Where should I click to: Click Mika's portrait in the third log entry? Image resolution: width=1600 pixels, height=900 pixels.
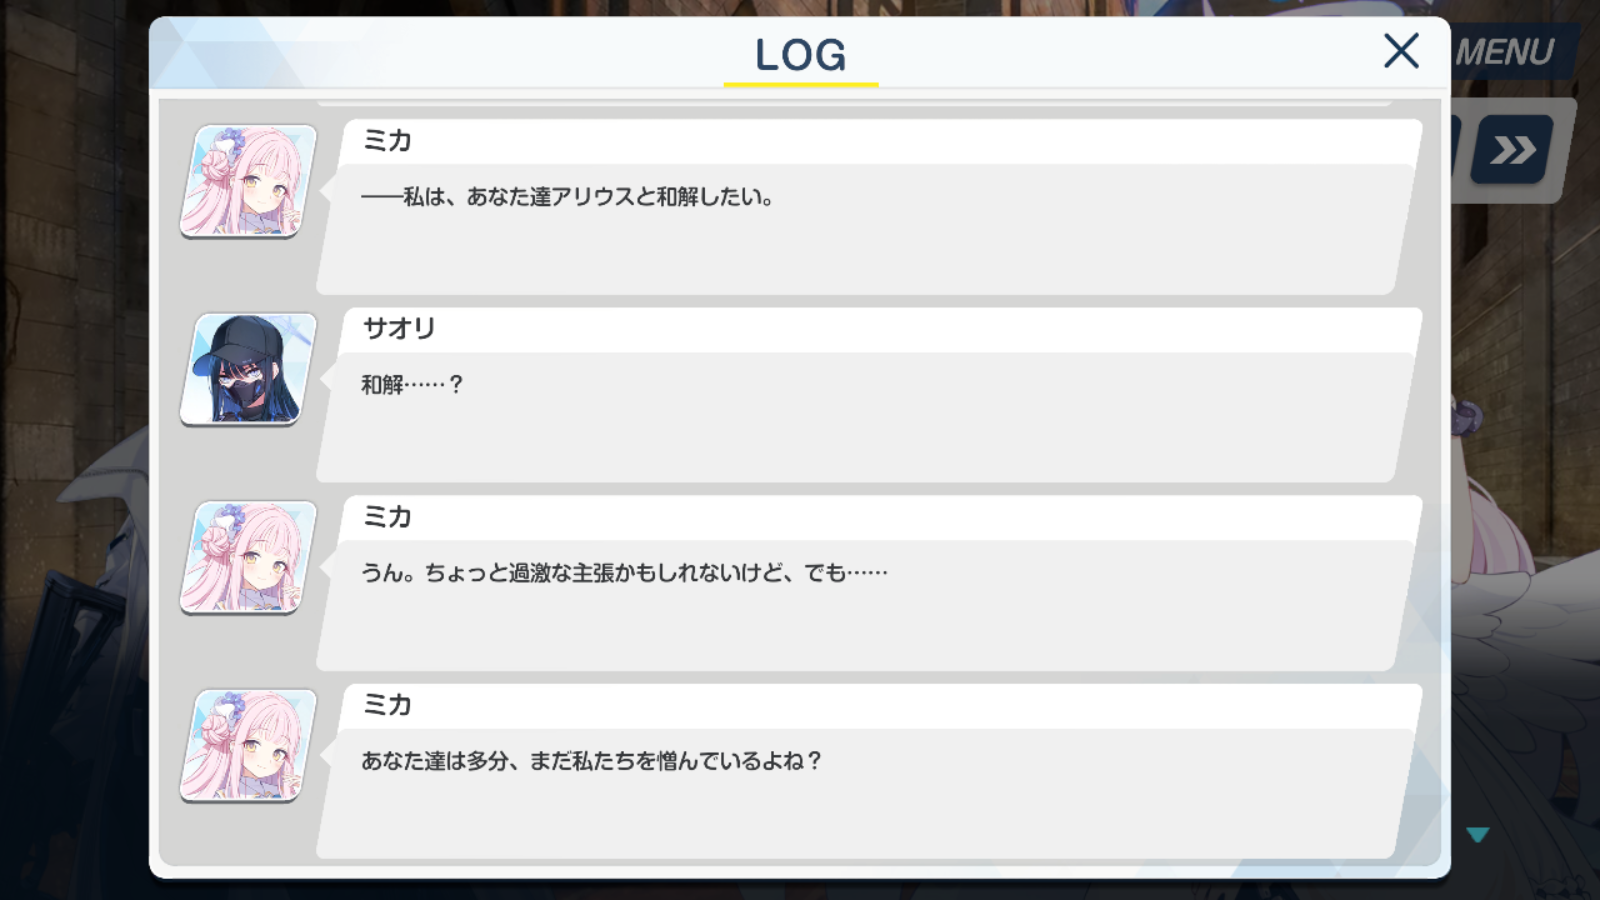[x=248, y=557]
